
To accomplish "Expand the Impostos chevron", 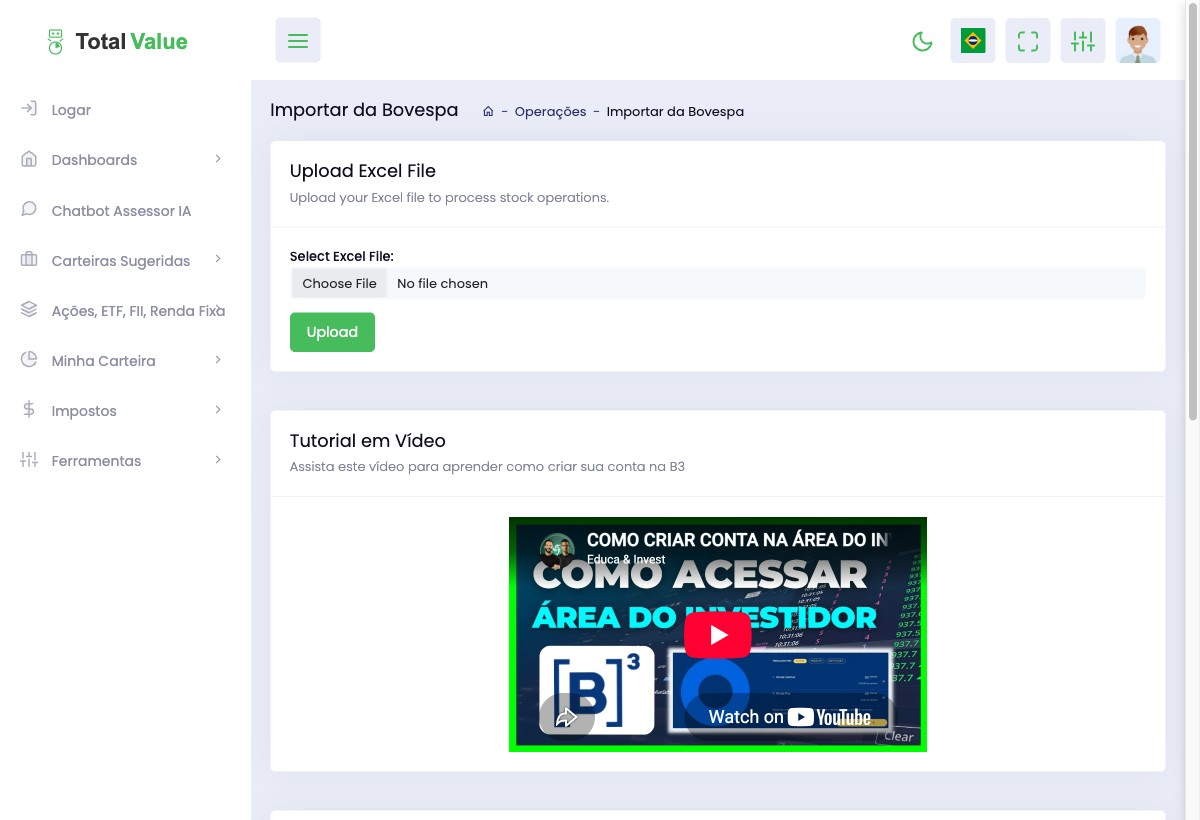I will pos(218,410).
